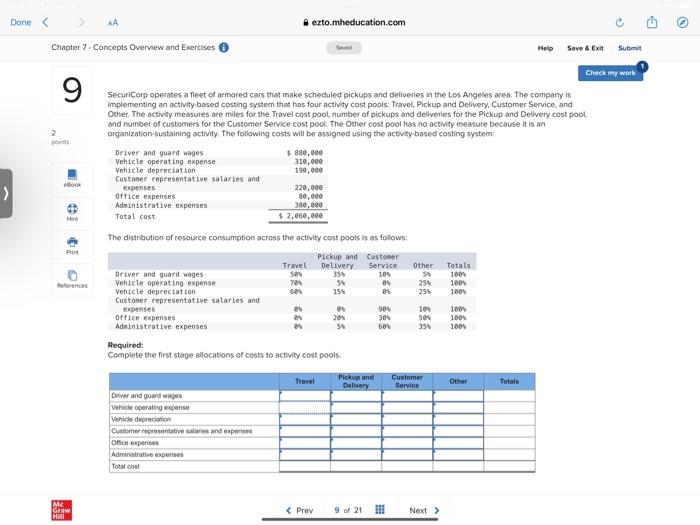
Task: Select Customer representative salaries Customer Service cell
Action: [407, 431]
